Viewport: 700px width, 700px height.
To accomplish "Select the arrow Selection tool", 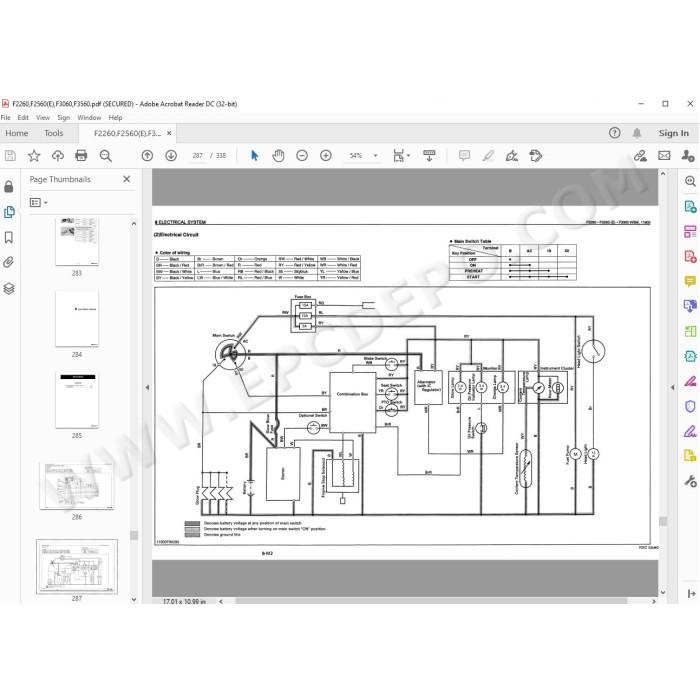I will (254, 156).
